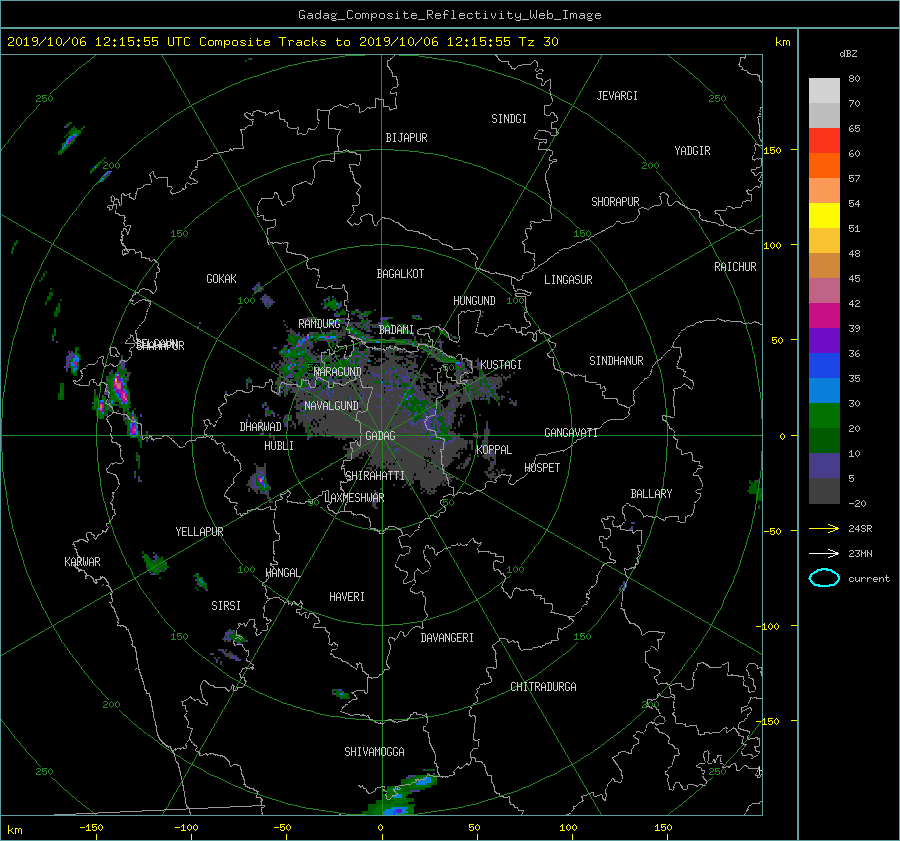
Task: Select the magenta 39 dBZ color swatch
Action: coord(824,315)
